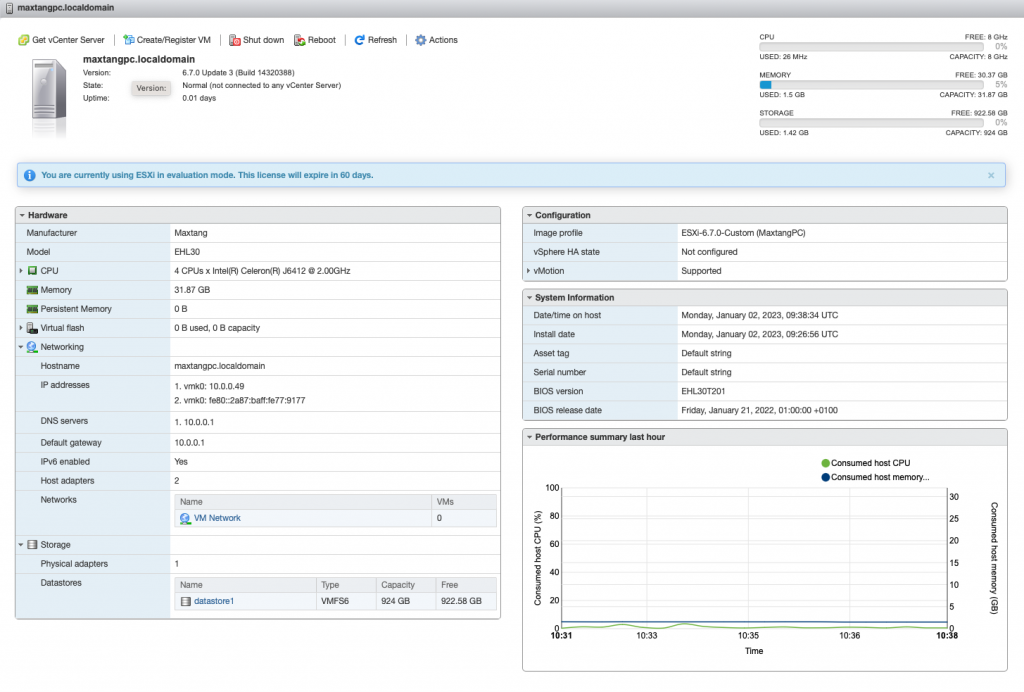Expand the vMotion row
The image size is (1024, 692).
(528, 271)
